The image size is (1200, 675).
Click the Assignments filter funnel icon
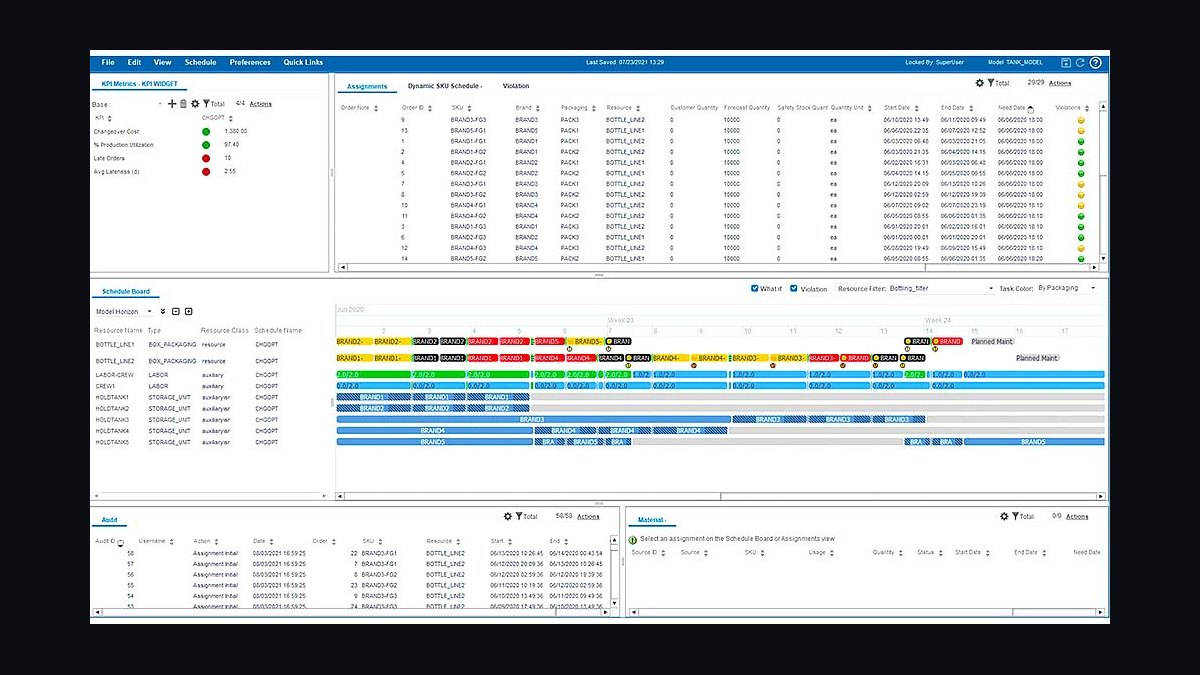click(x=990, y=84)
